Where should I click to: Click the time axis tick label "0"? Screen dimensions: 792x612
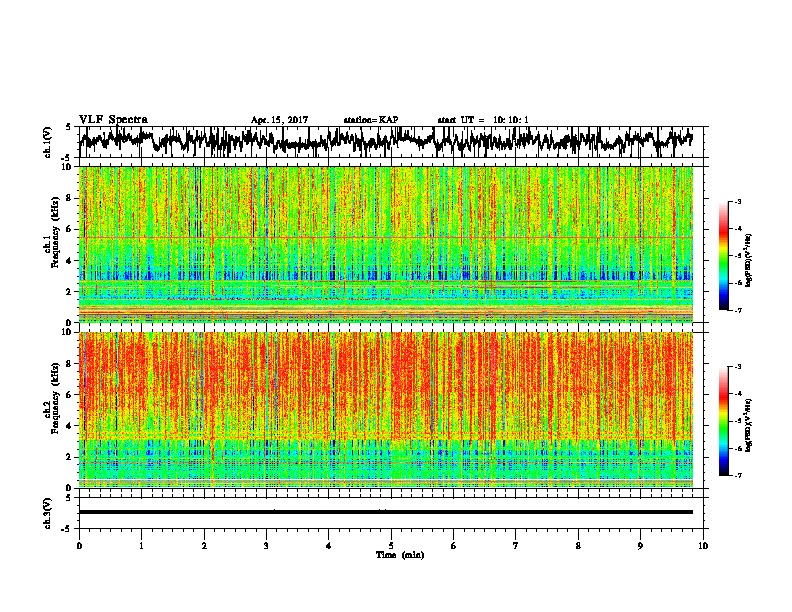tap(79, 546)
